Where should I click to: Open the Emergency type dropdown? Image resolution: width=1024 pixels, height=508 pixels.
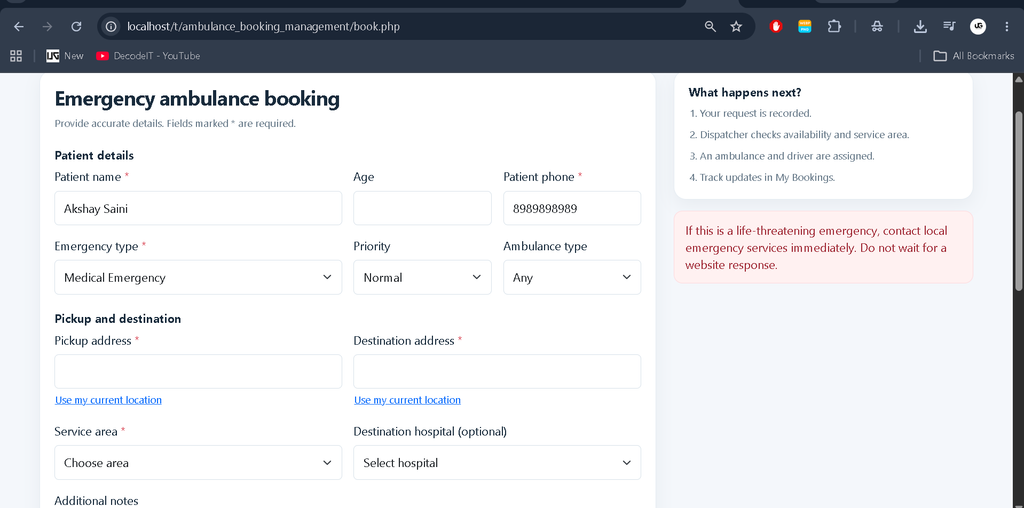198,278
